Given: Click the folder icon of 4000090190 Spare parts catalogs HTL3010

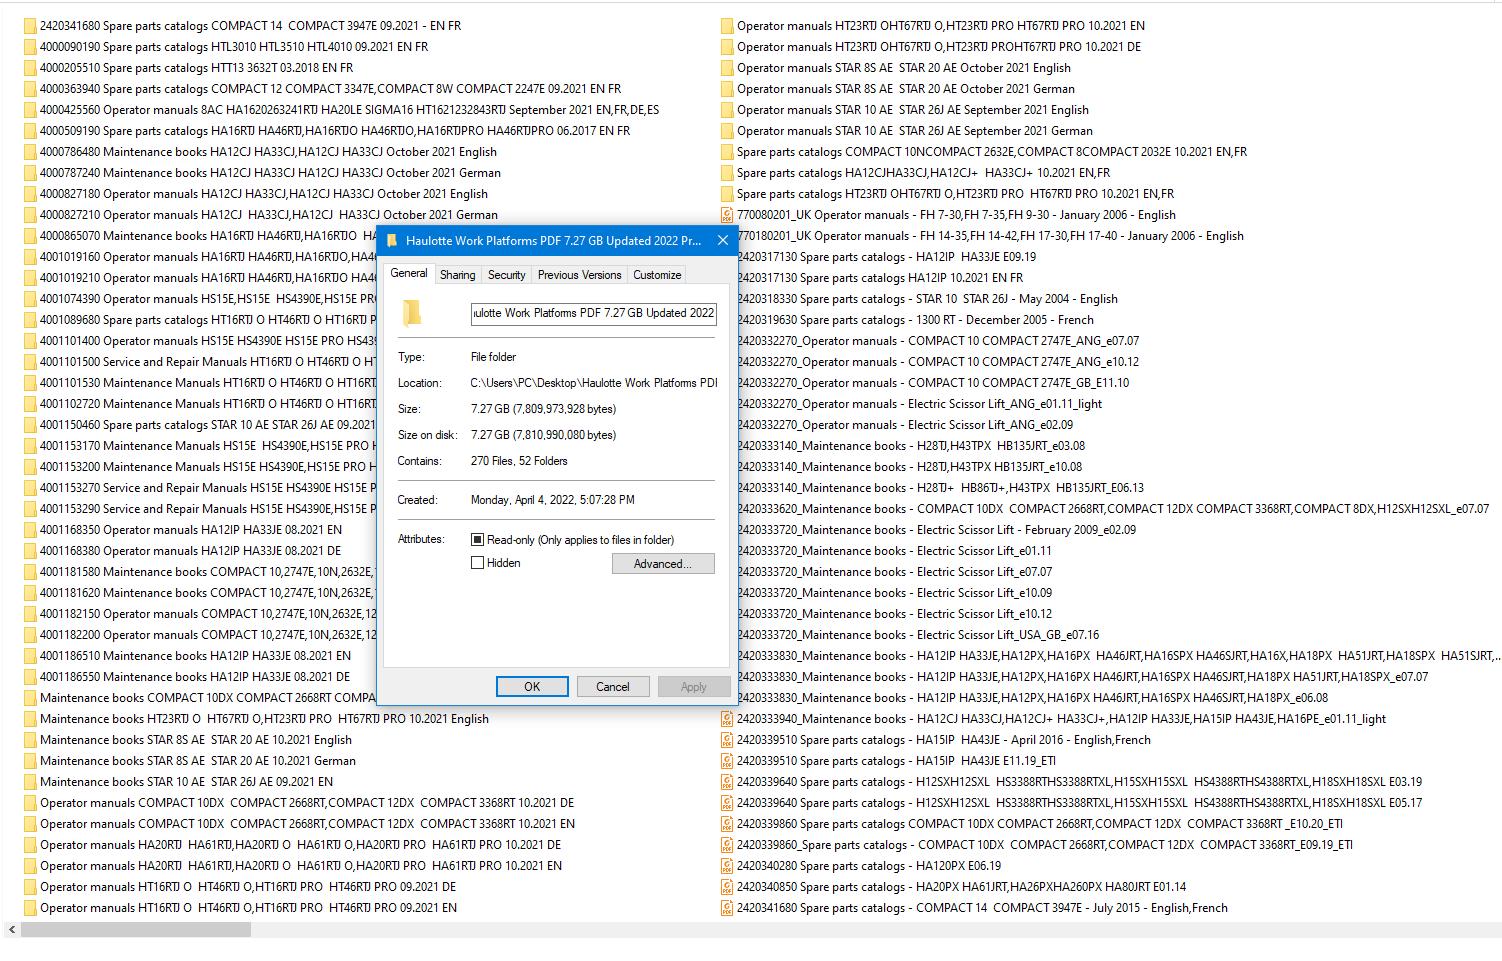Looking at the screenshot, I should (30, 47).
